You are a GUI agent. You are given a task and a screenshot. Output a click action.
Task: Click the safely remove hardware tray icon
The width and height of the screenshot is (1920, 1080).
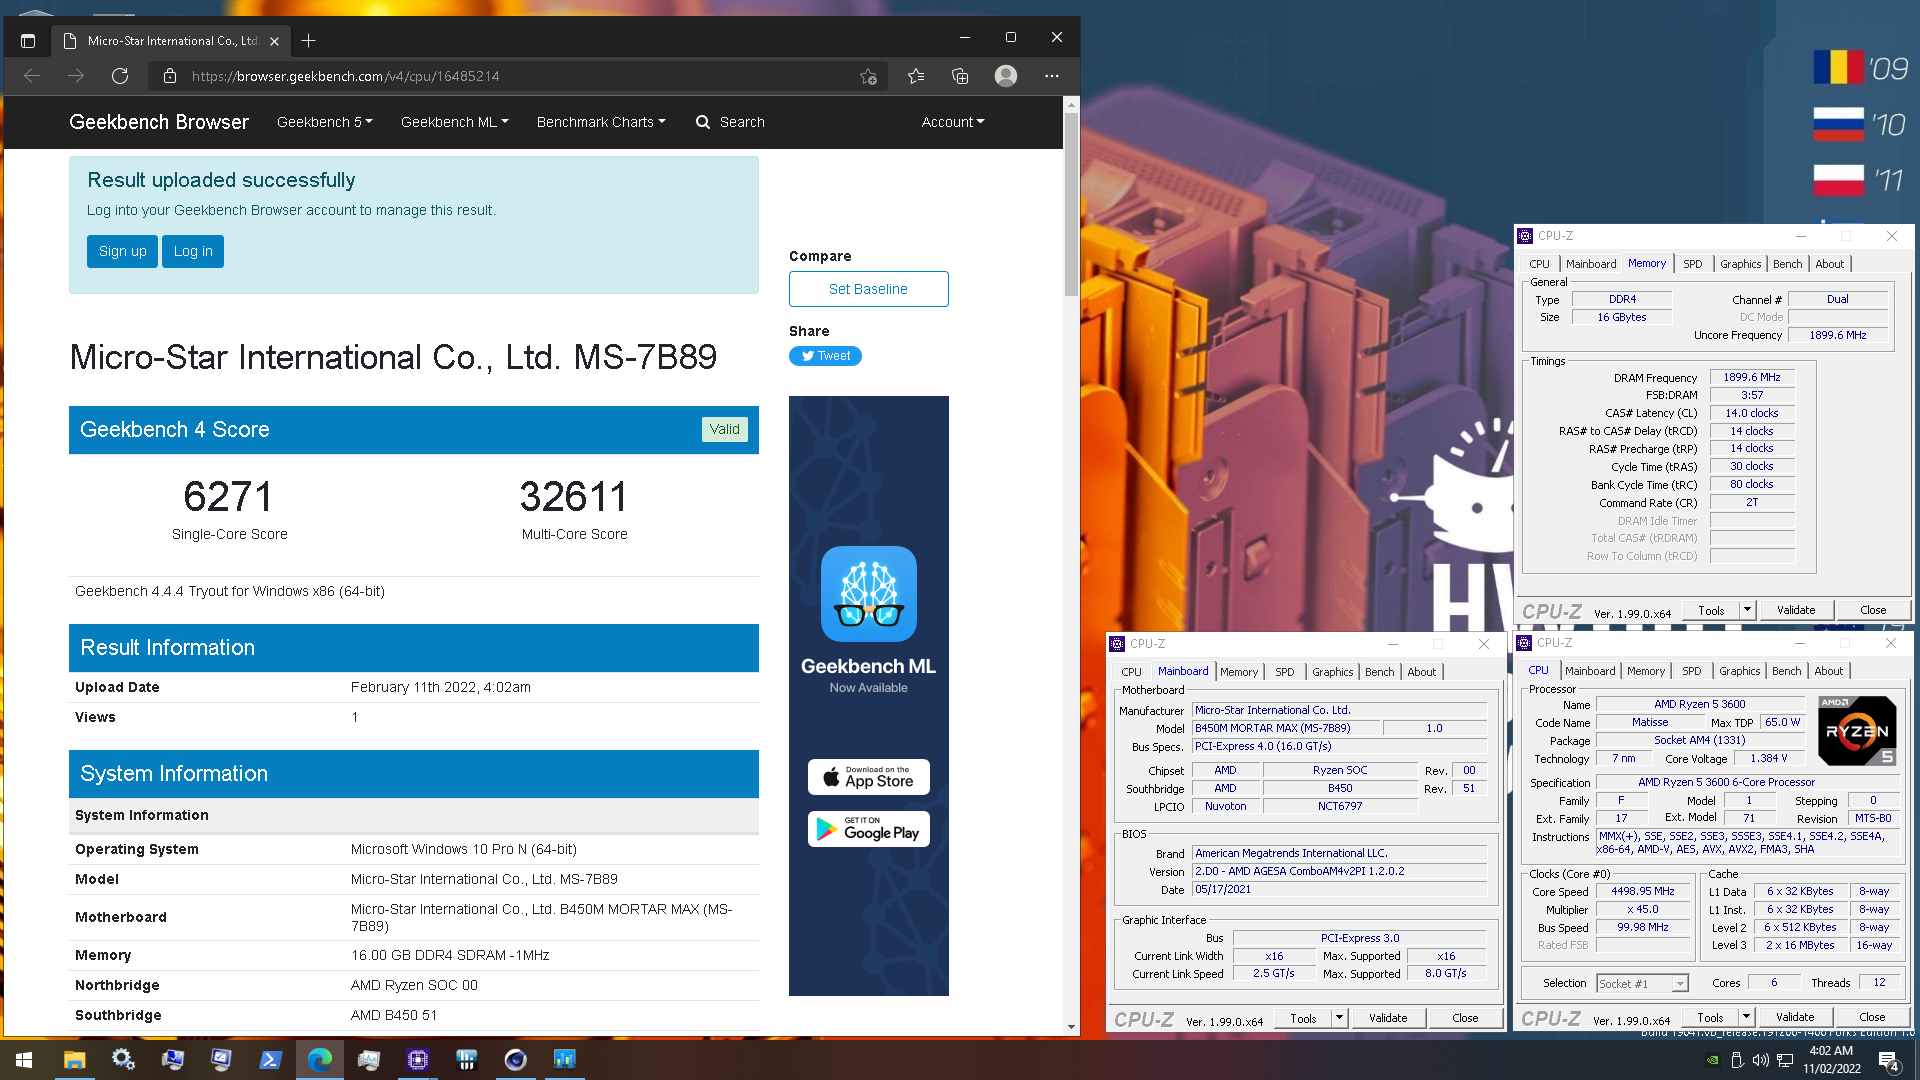[1737, 1060]
